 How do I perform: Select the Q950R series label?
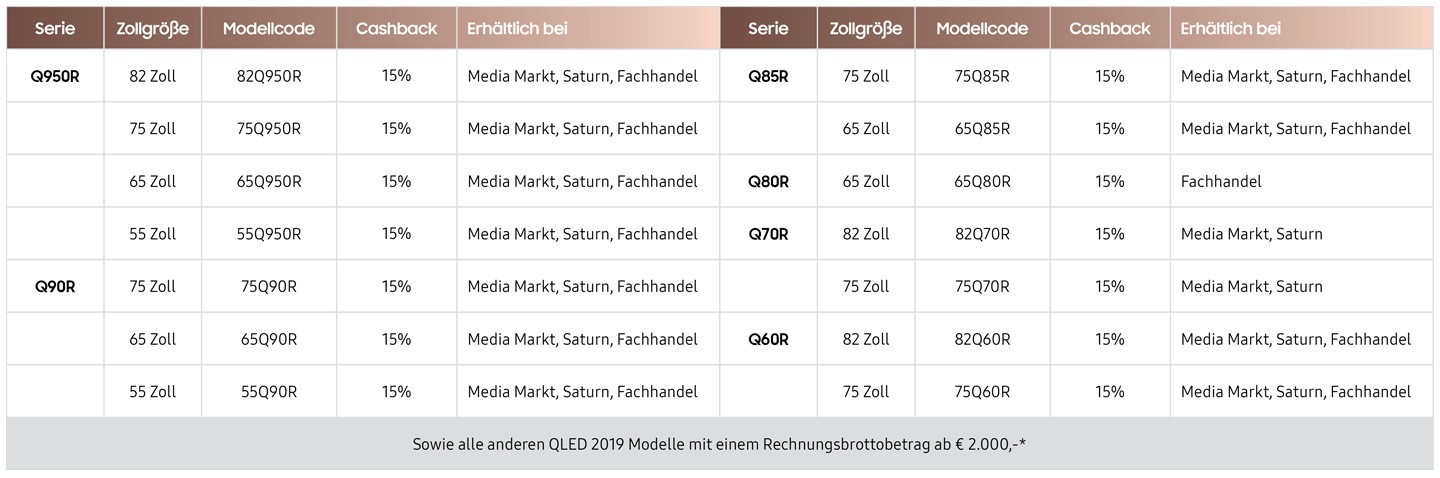[x=55, y=76]
